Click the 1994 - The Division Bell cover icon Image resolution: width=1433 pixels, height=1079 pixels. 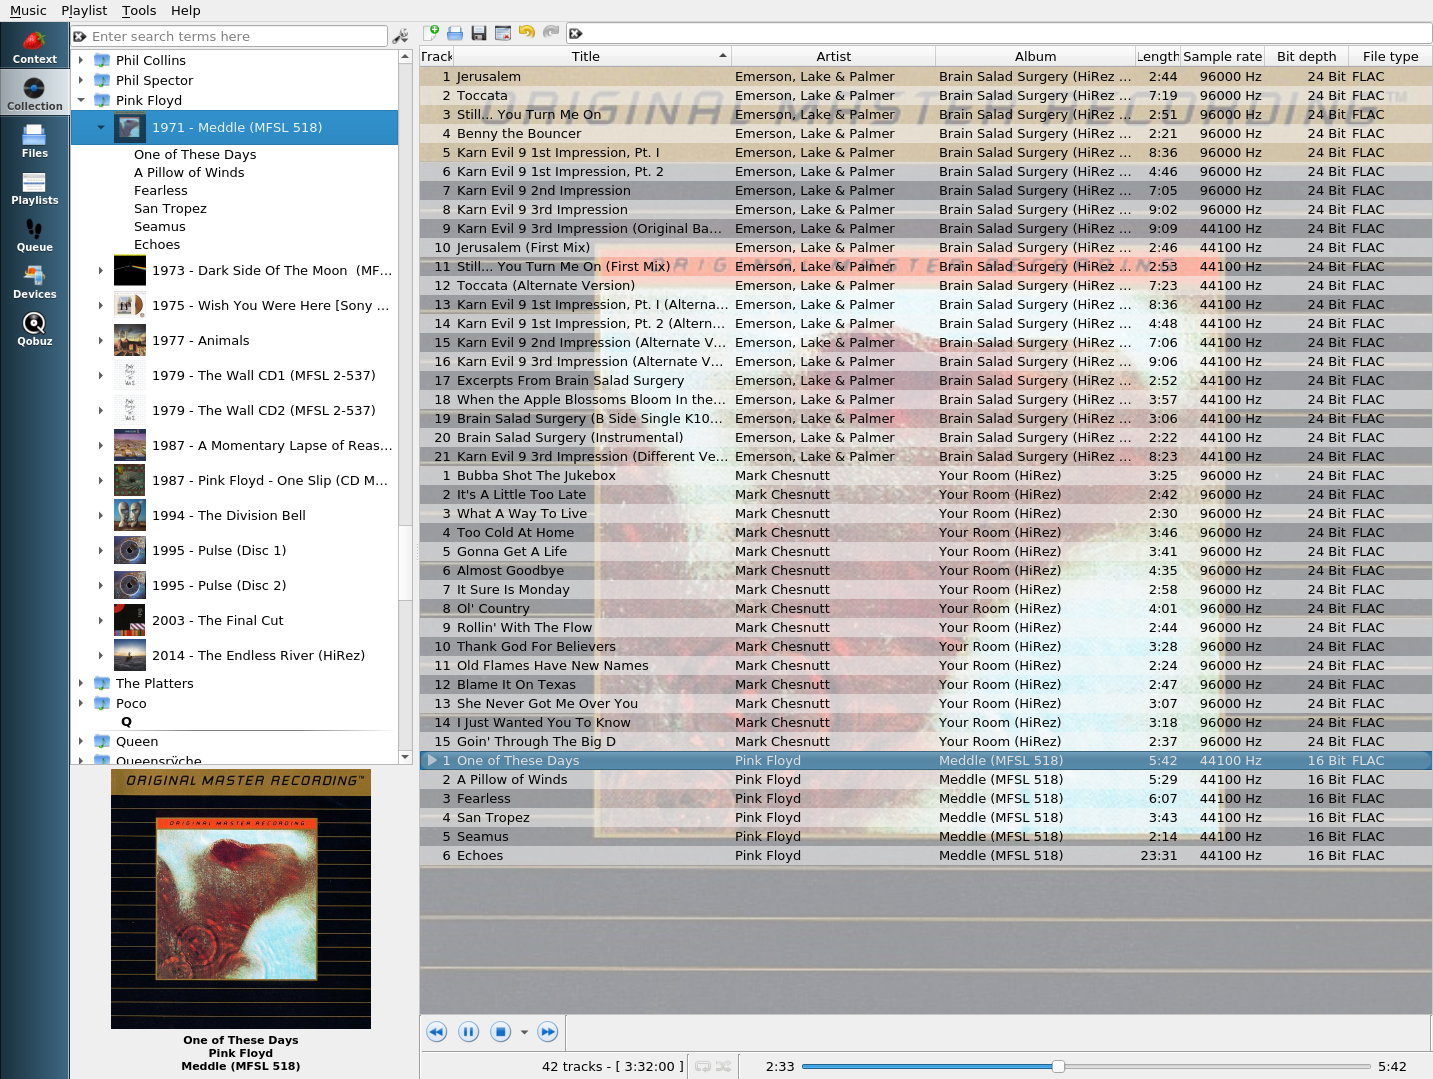click(130, 515)
